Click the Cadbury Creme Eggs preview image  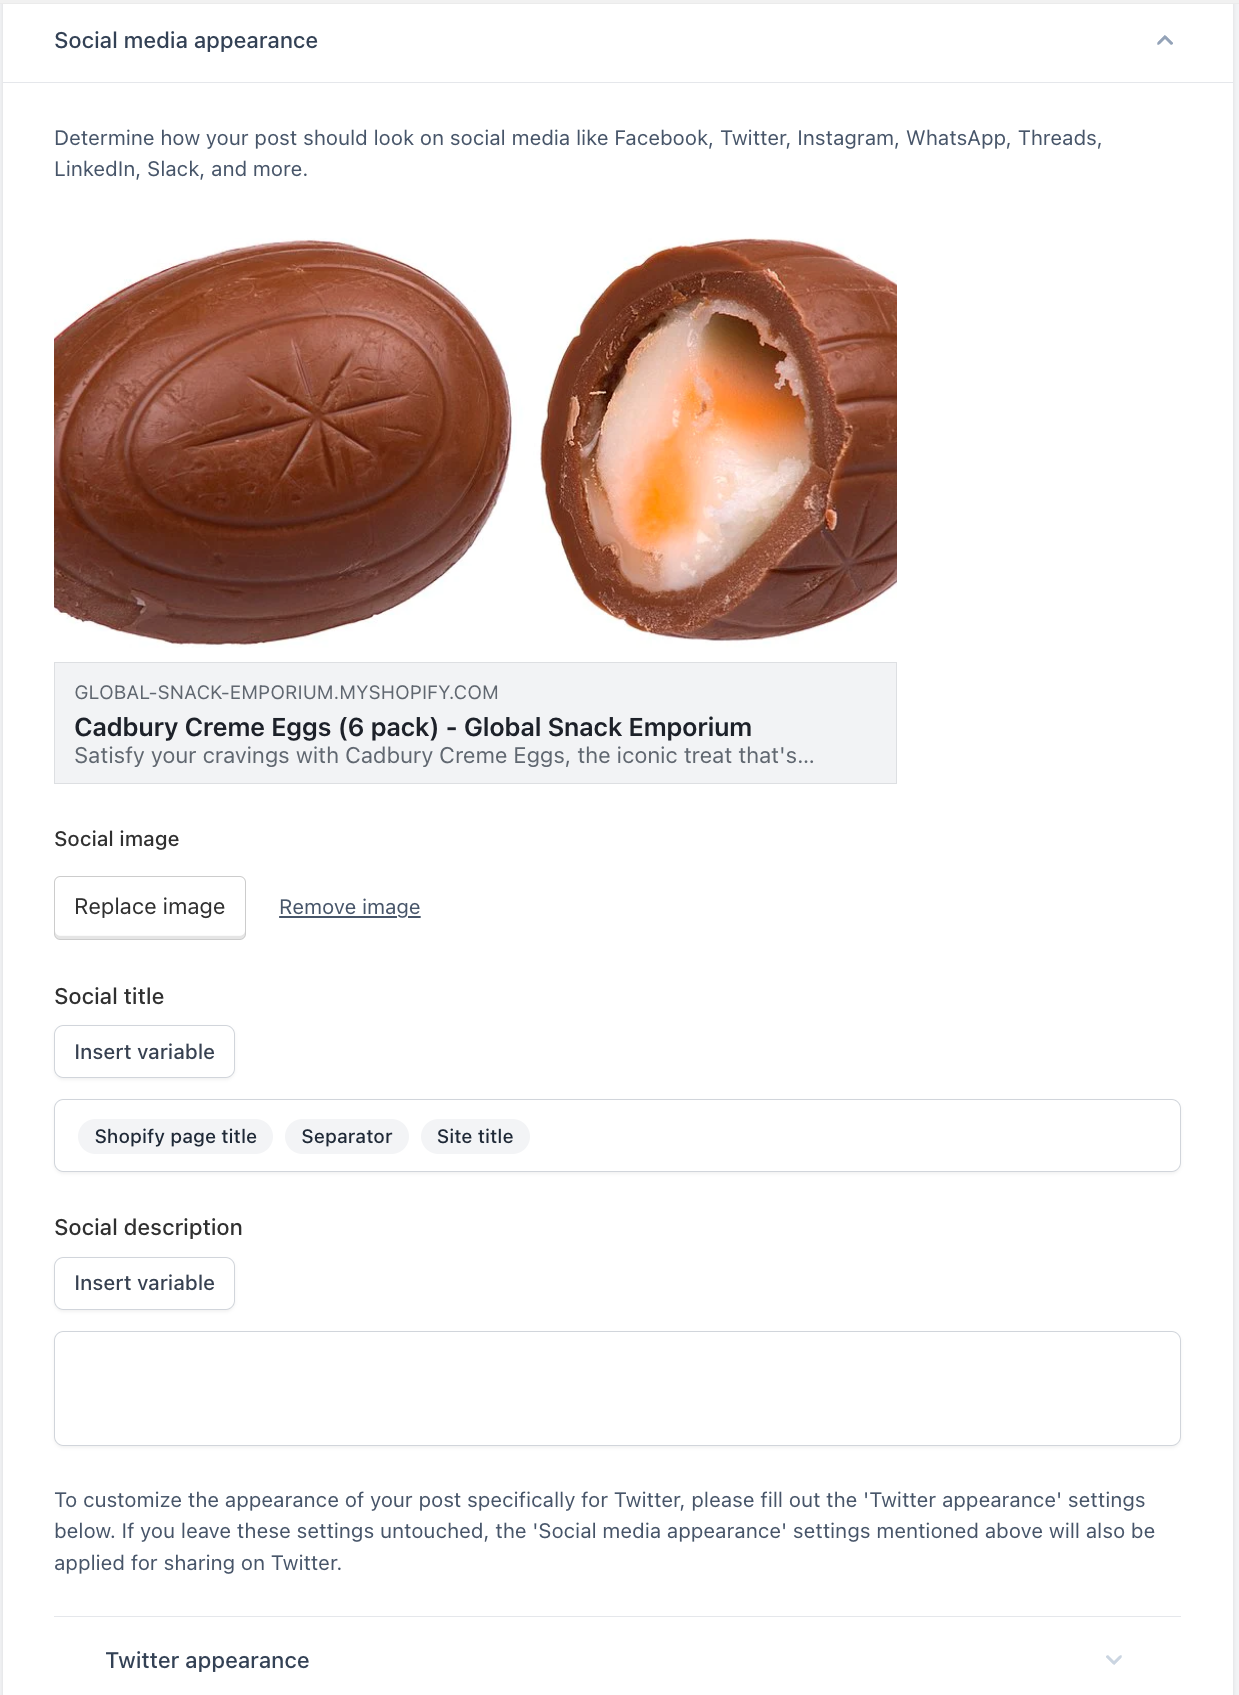tap(475, 441)
